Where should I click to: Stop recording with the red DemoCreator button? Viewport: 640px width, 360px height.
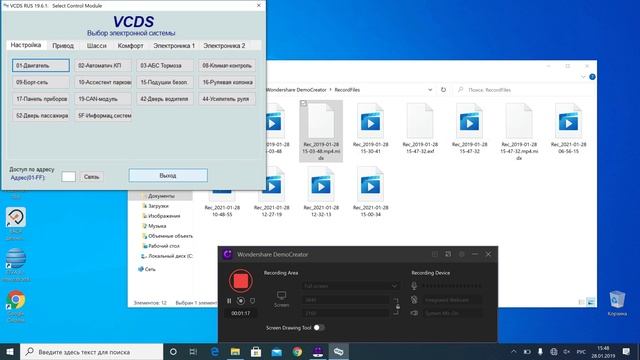point(240,281)
